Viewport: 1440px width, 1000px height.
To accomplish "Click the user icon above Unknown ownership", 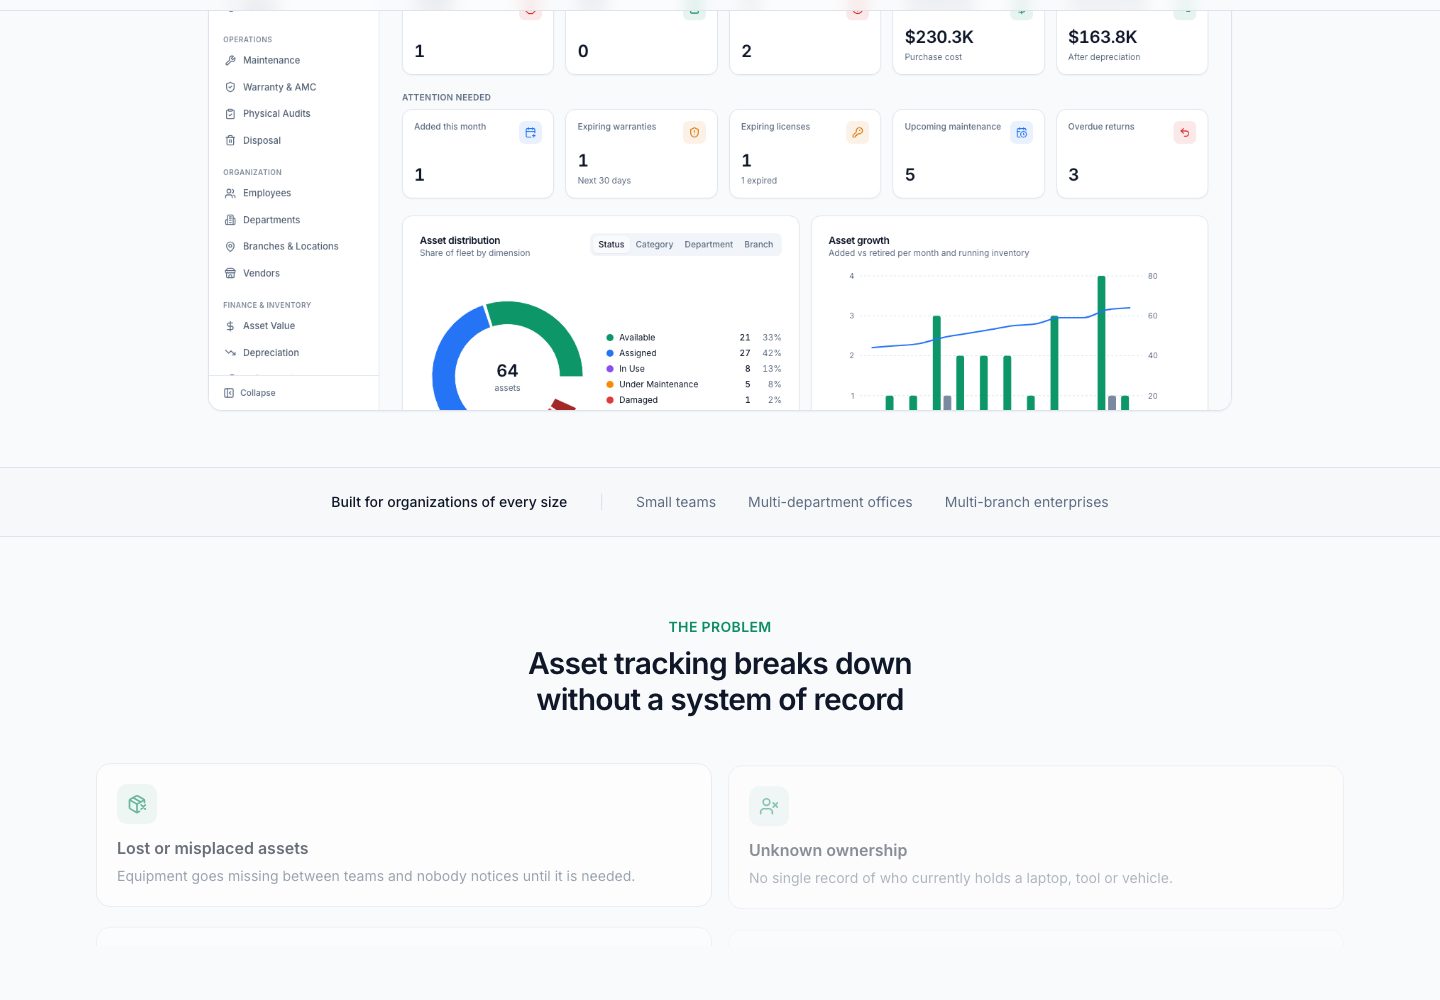I will 769,806.
